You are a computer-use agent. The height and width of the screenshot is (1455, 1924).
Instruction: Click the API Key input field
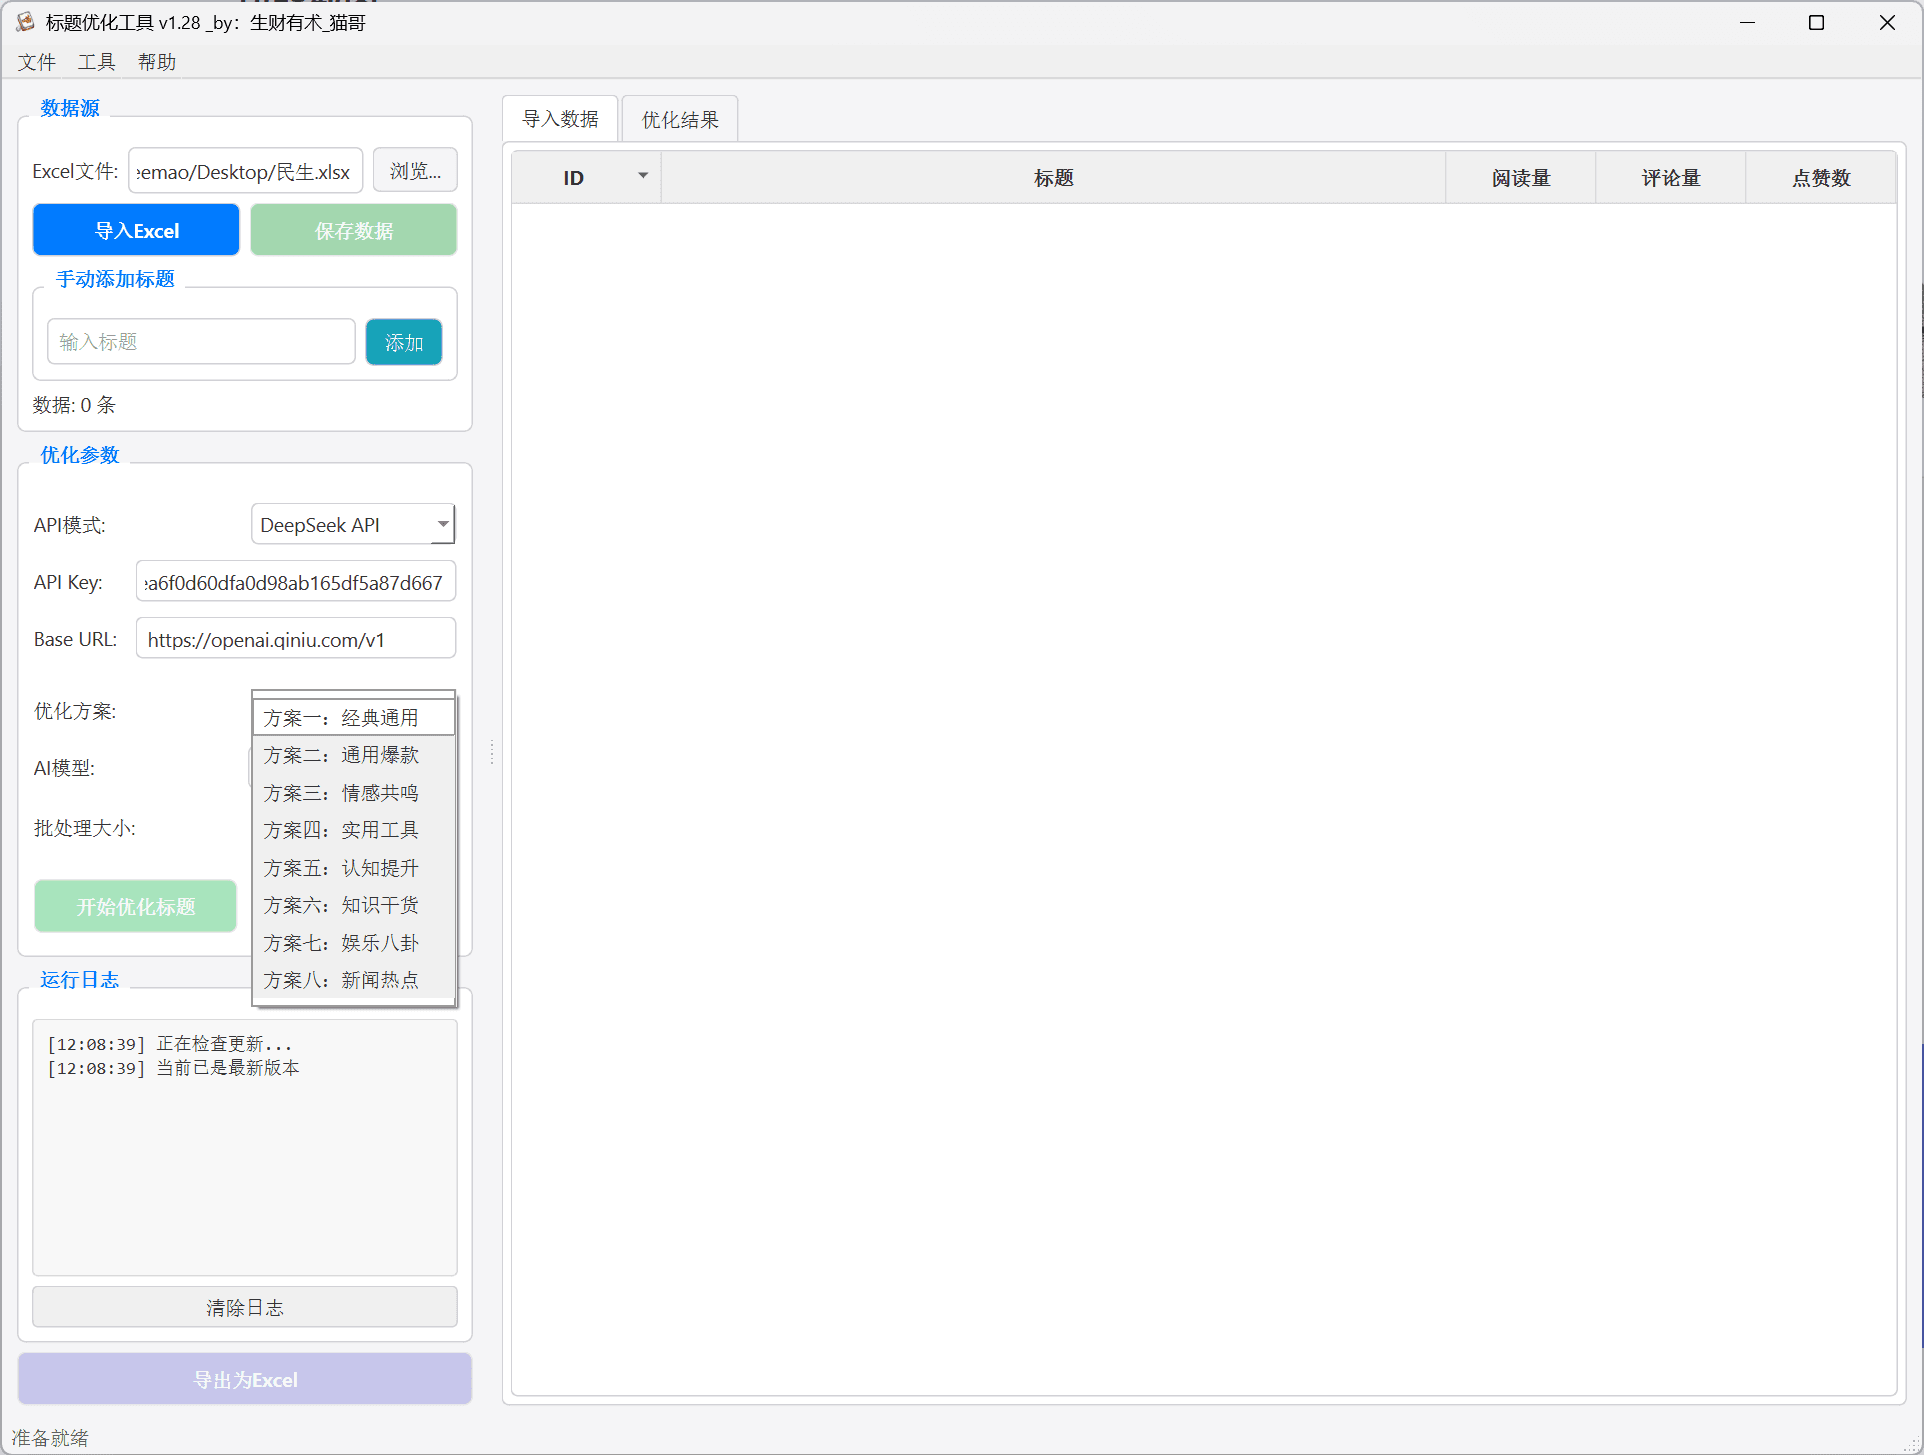[295, 582]
